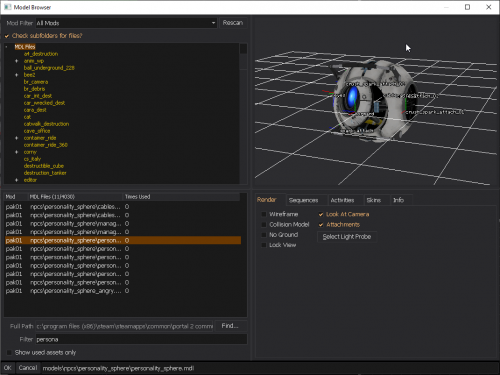Open the Mod Filter dropdown
The height and width of the screenshot is (375, 500).
pyautogui.click(x=126, y=23)
